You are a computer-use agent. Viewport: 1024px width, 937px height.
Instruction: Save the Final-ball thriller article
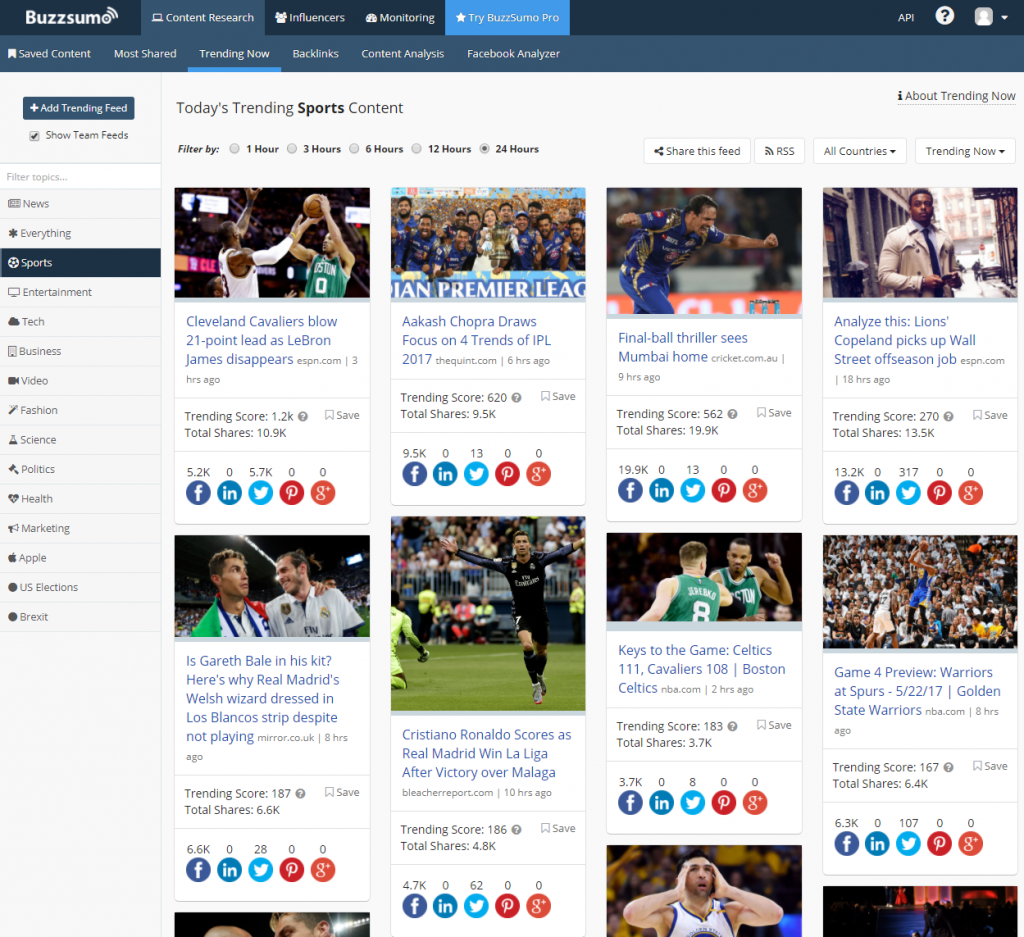[775, 413]
